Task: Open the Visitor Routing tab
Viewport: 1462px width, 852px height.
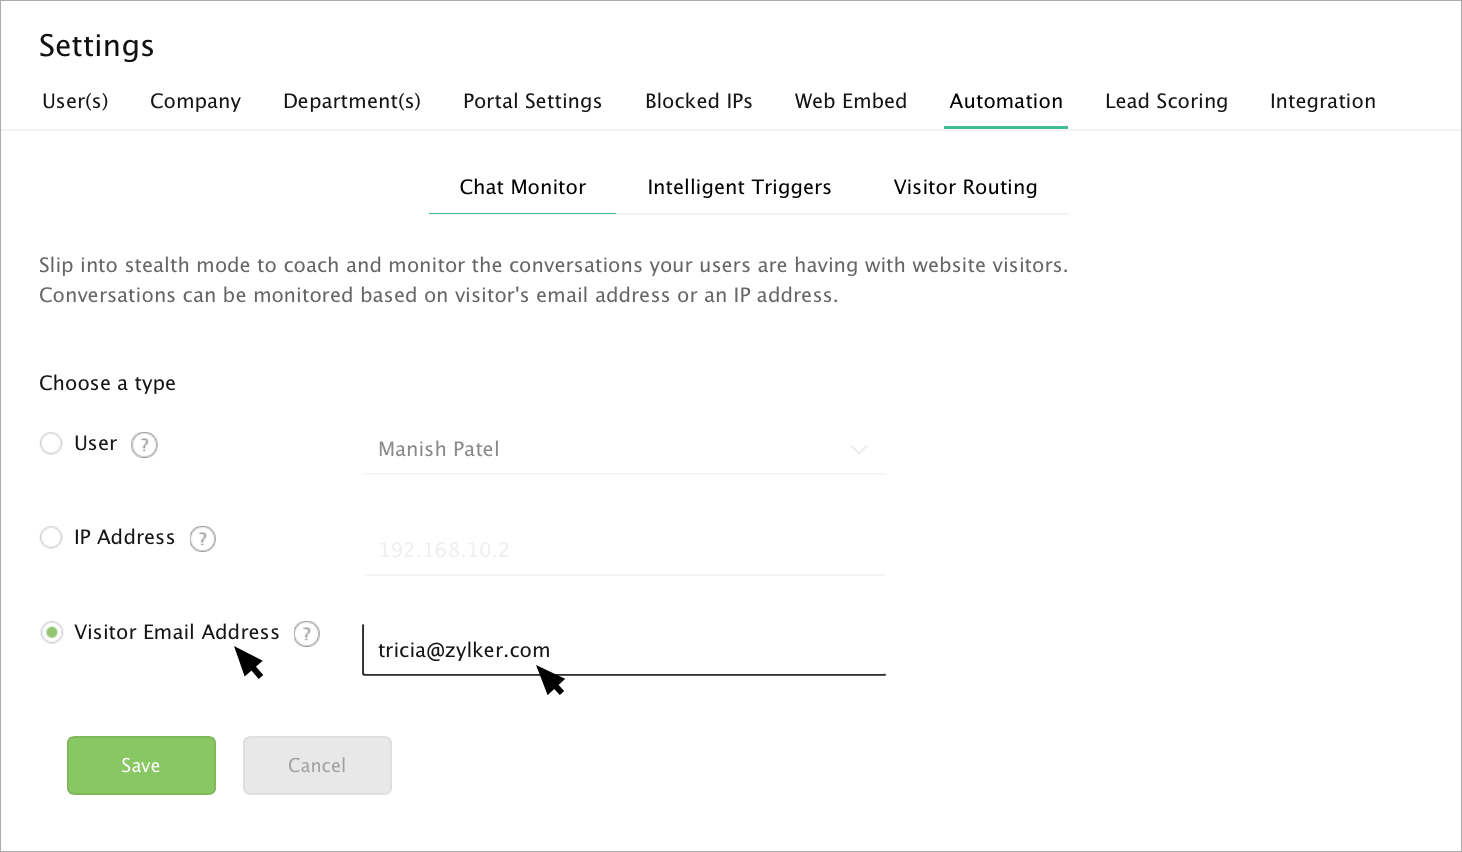Action: [965, 187]
